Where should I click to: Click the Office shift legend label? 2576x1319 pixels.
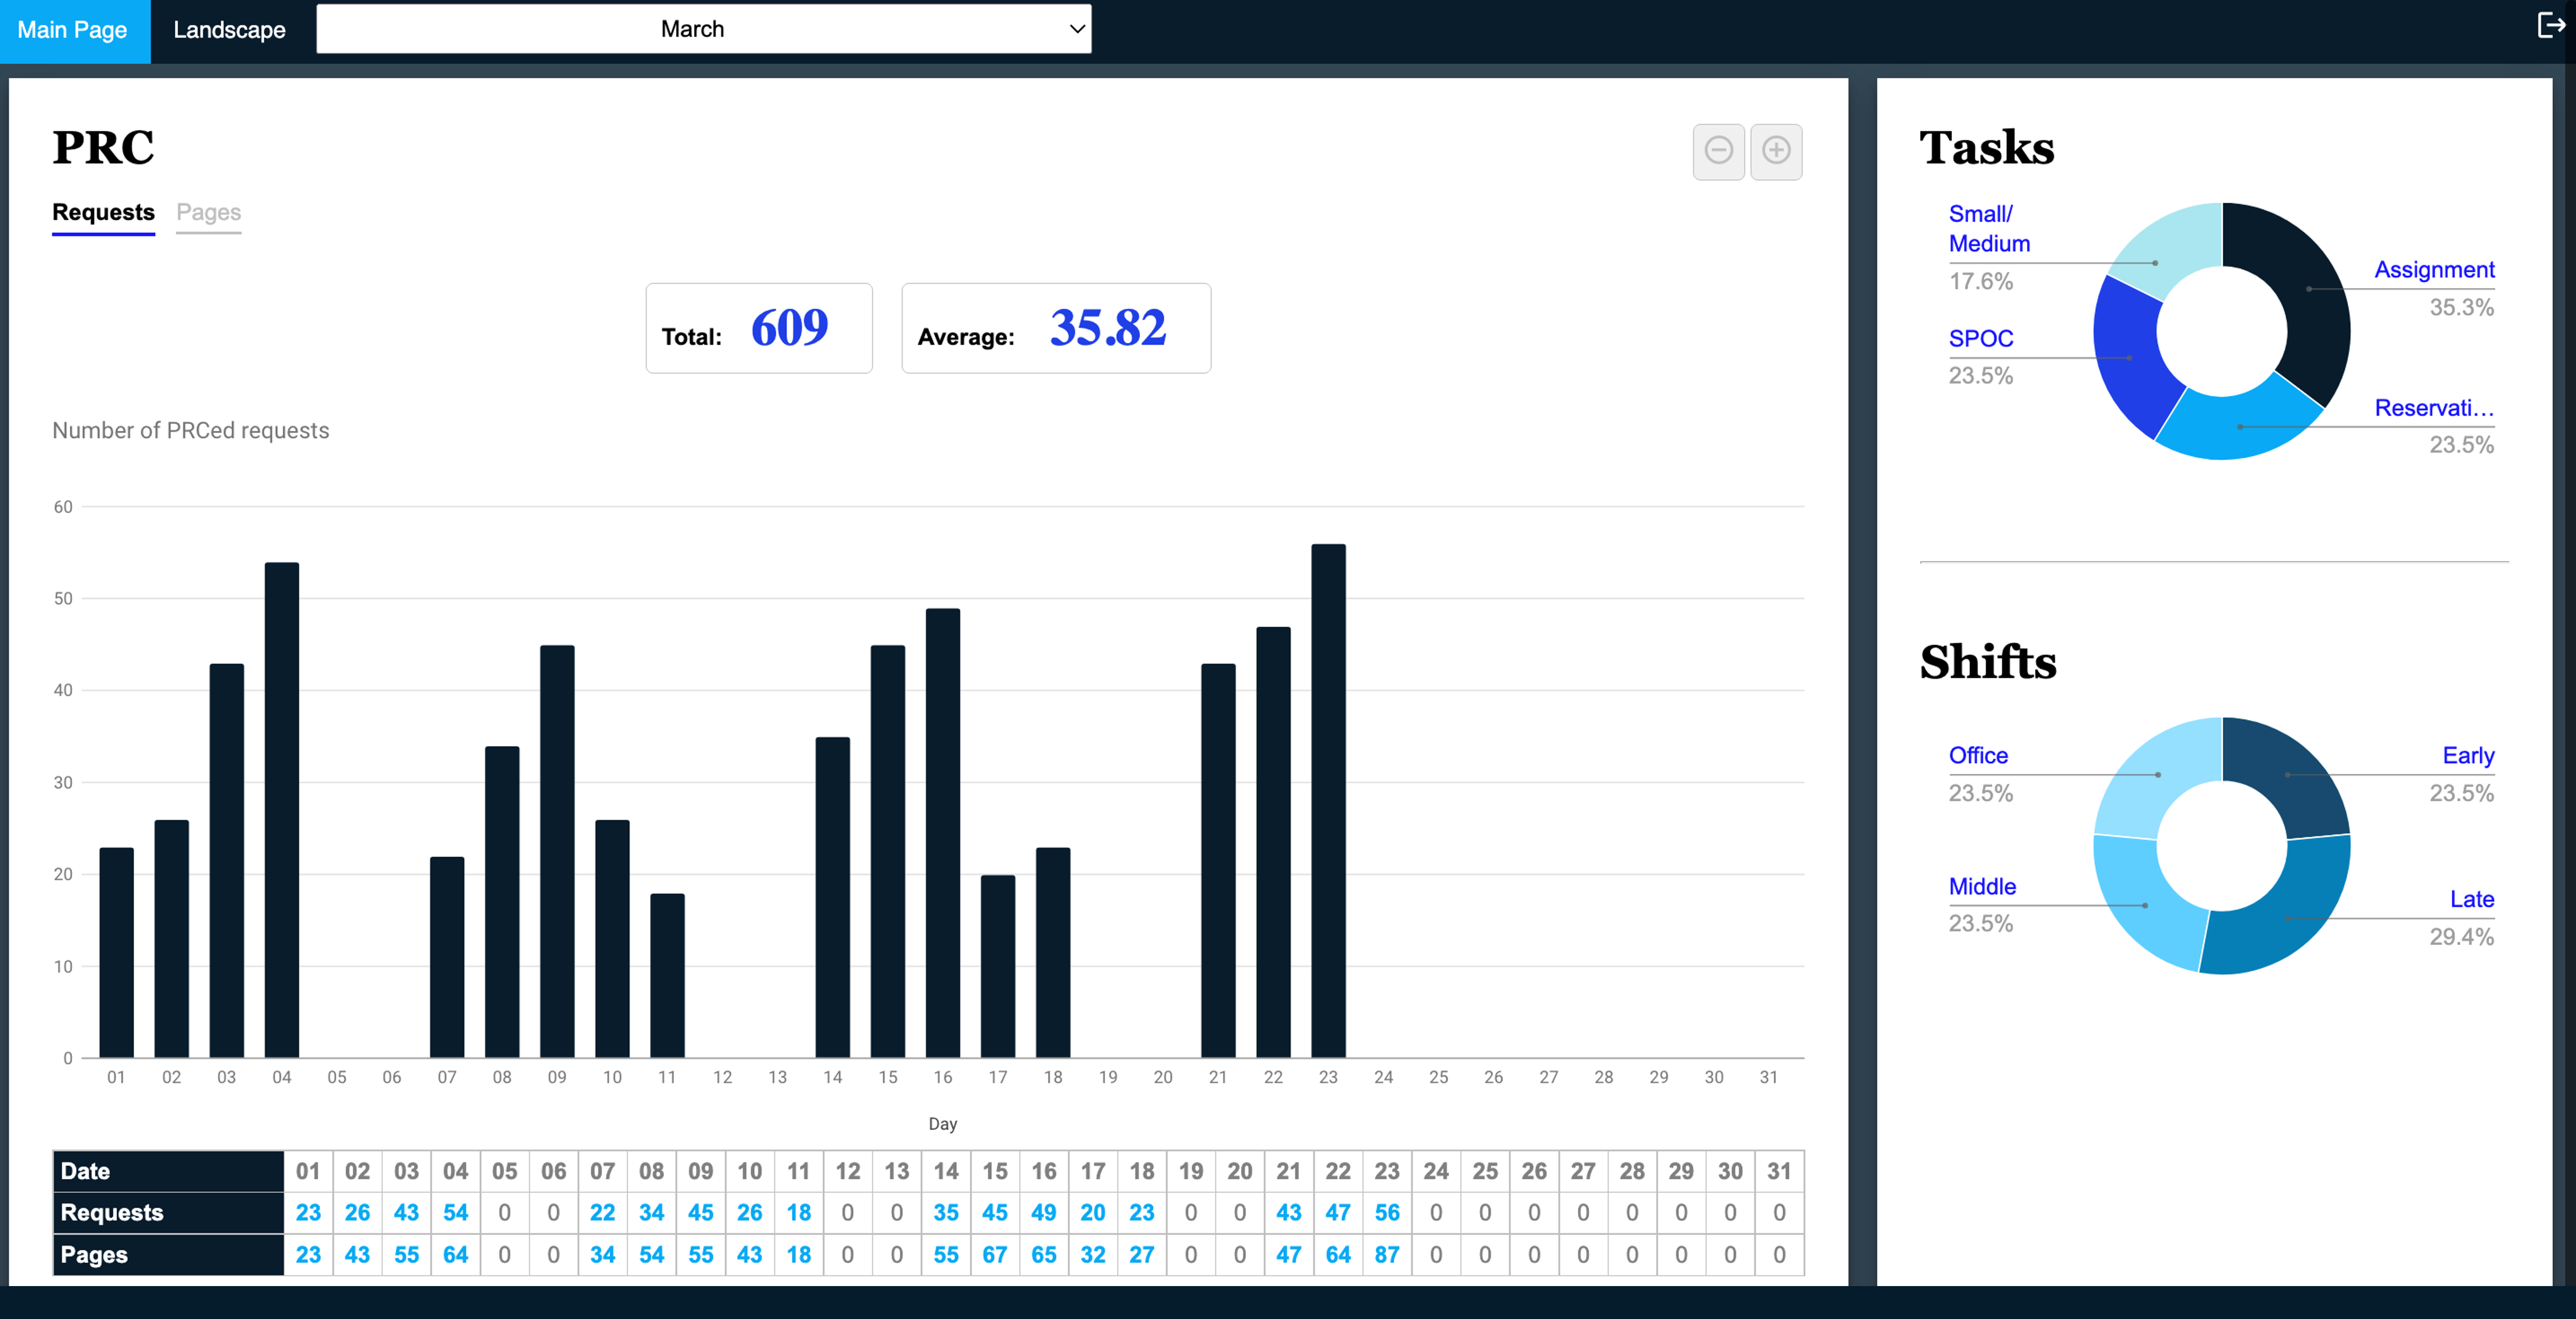(1977, 756)
